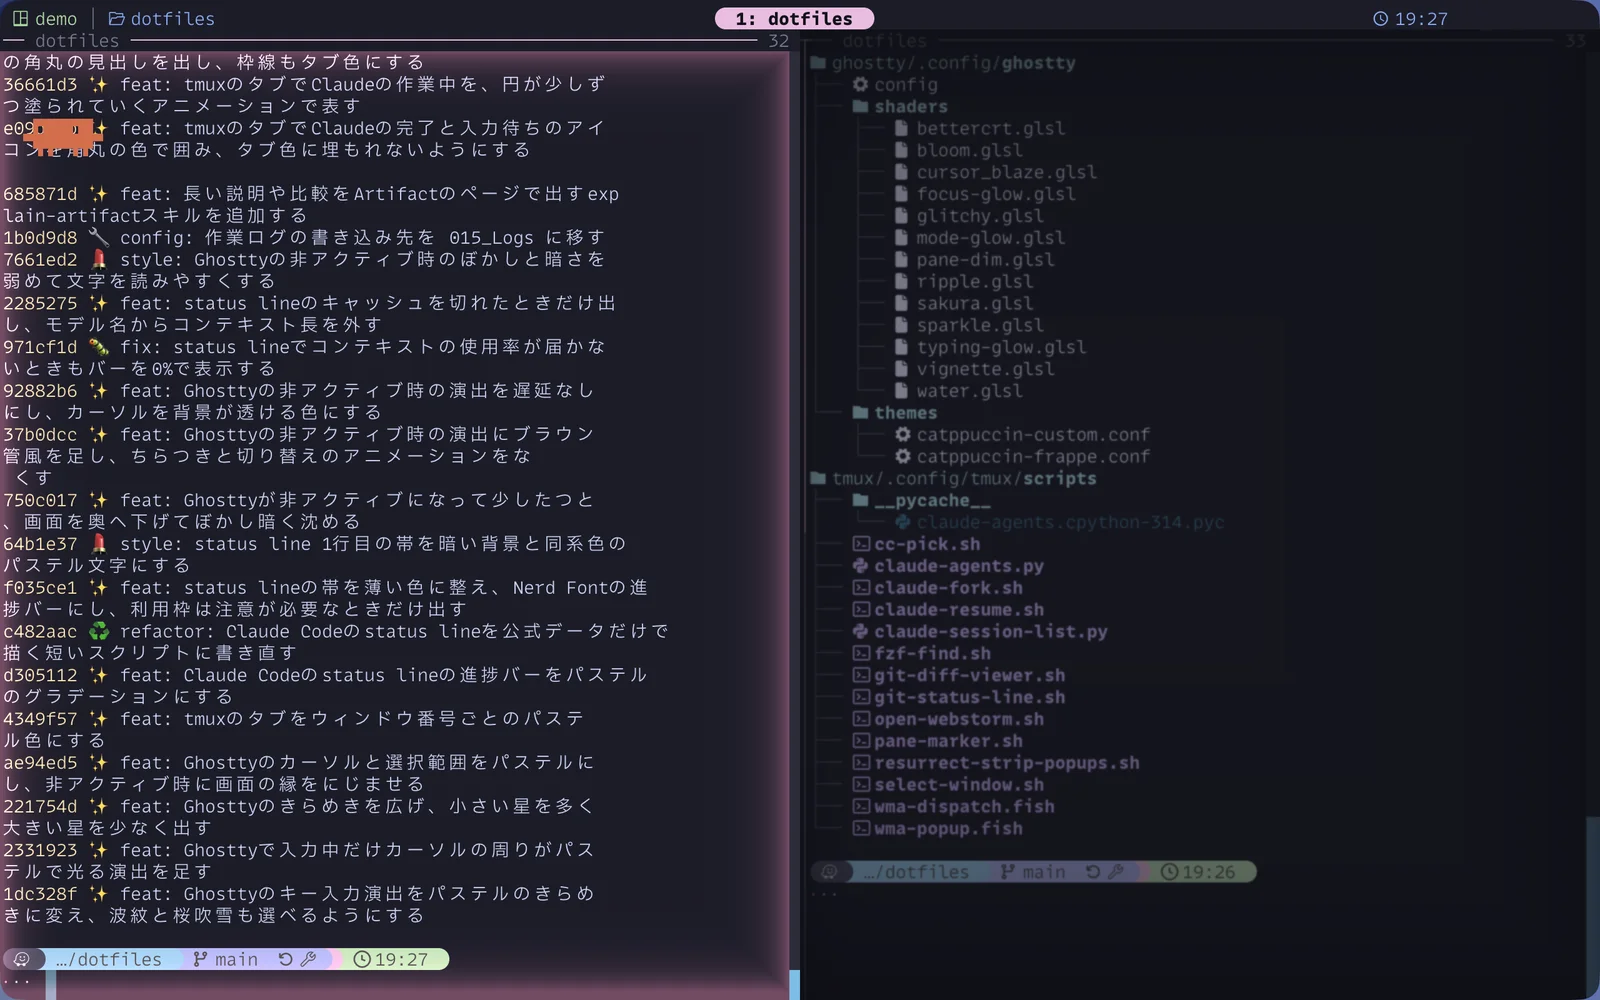Click the file icon beside sakura.glsl
This screenshot has width=1600, height=1000.
click(902, 303)
